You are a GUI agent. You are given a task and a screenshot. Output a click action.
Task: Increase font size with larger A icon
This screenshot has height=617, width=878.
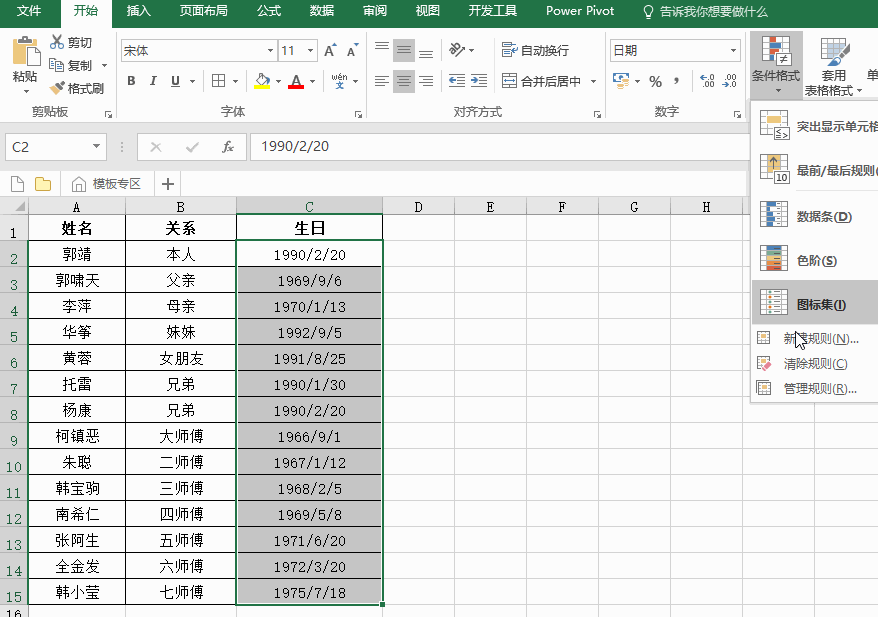pos(330,50)
